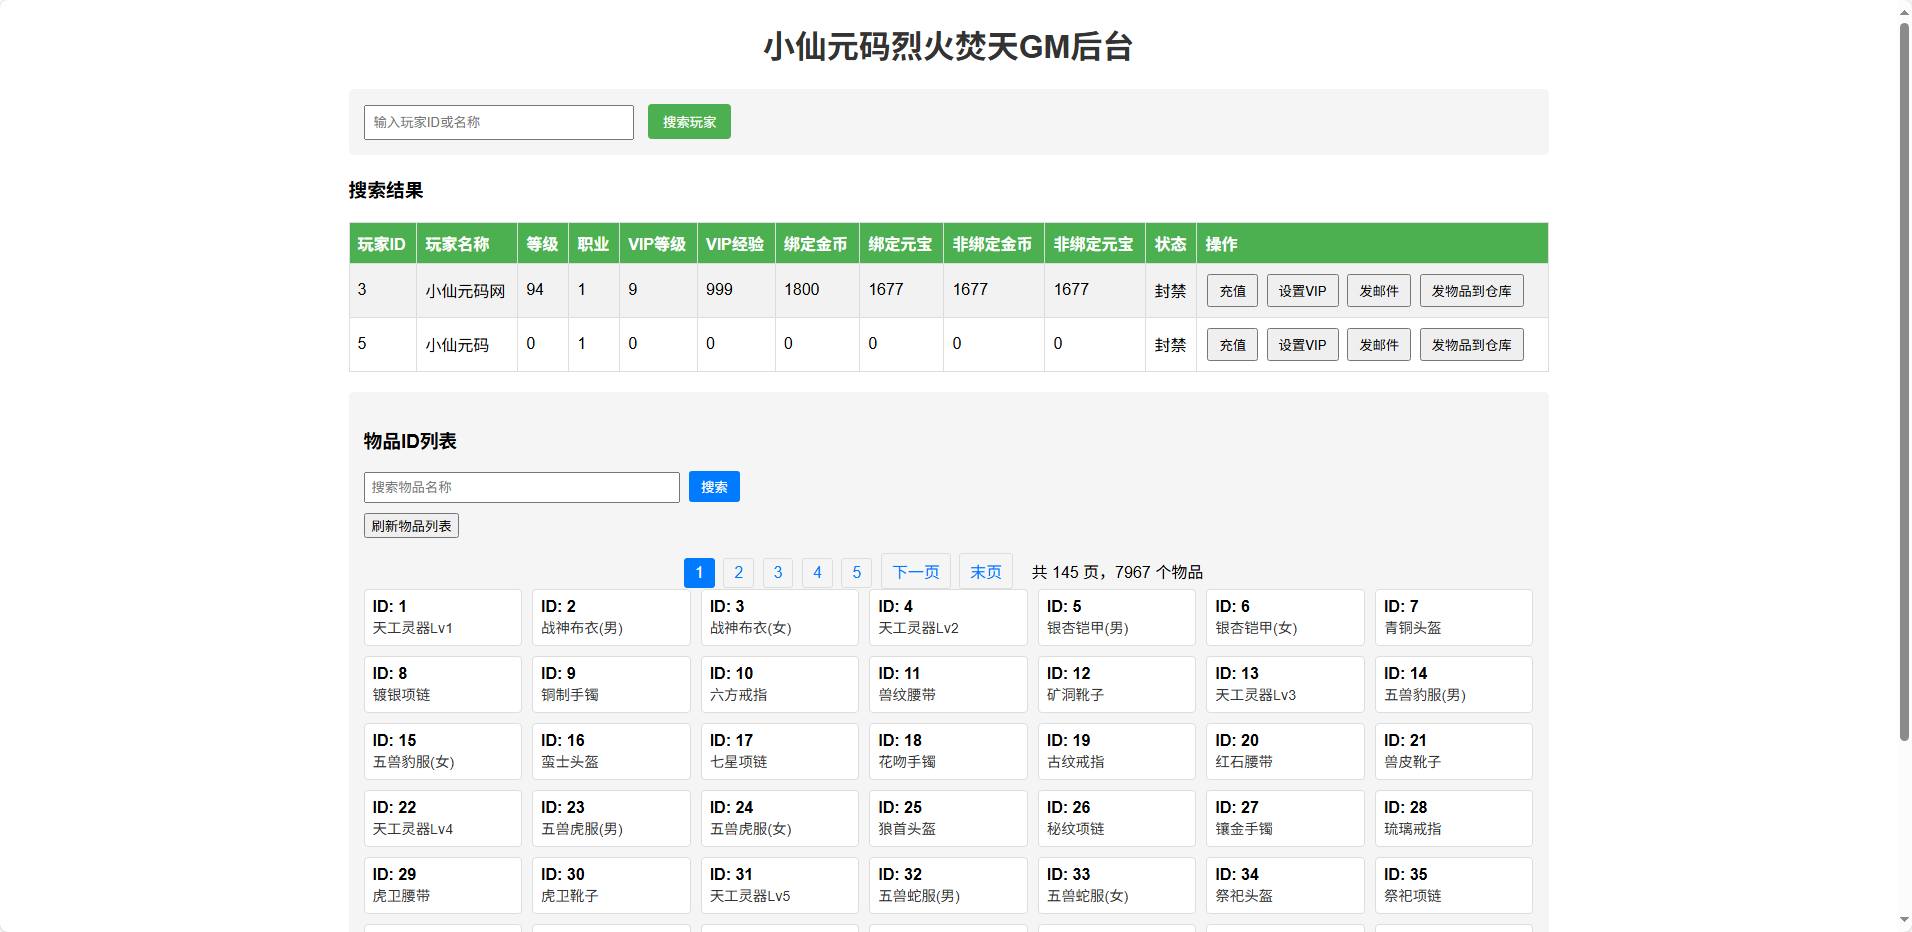This screenshot has width=1912, height=932.
Task: Select item card ID: 22 天工灵器Lv4
Action: point(442,818)
